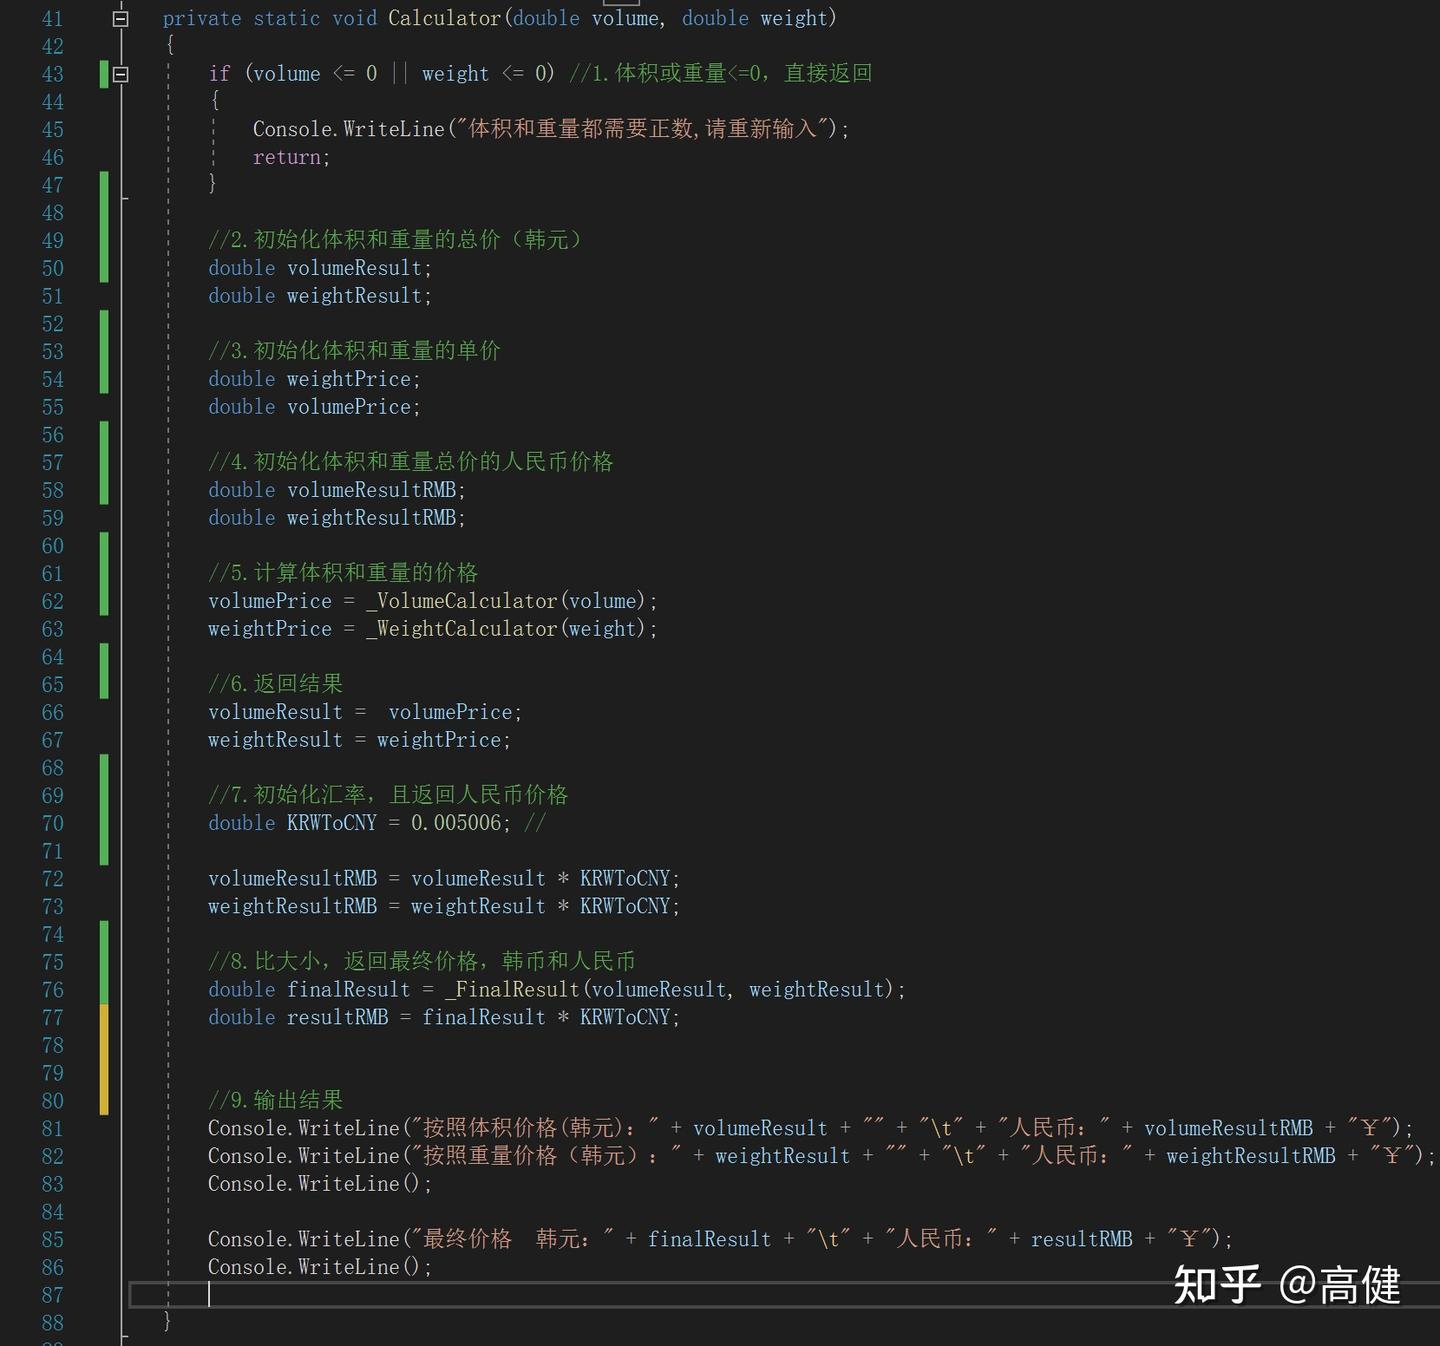Screen dimensions: 1440x1346
Task: Click the comment "//8.比大小，返回最终价格，韩币和人民币"
Action: [422, 962]
